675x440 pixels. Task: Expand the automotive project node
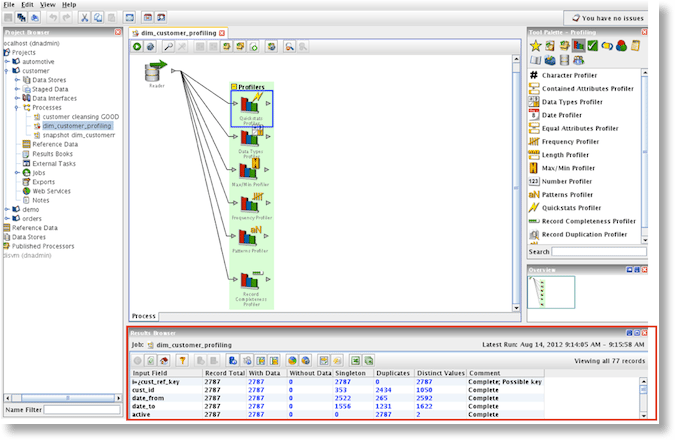coord(7,62)
